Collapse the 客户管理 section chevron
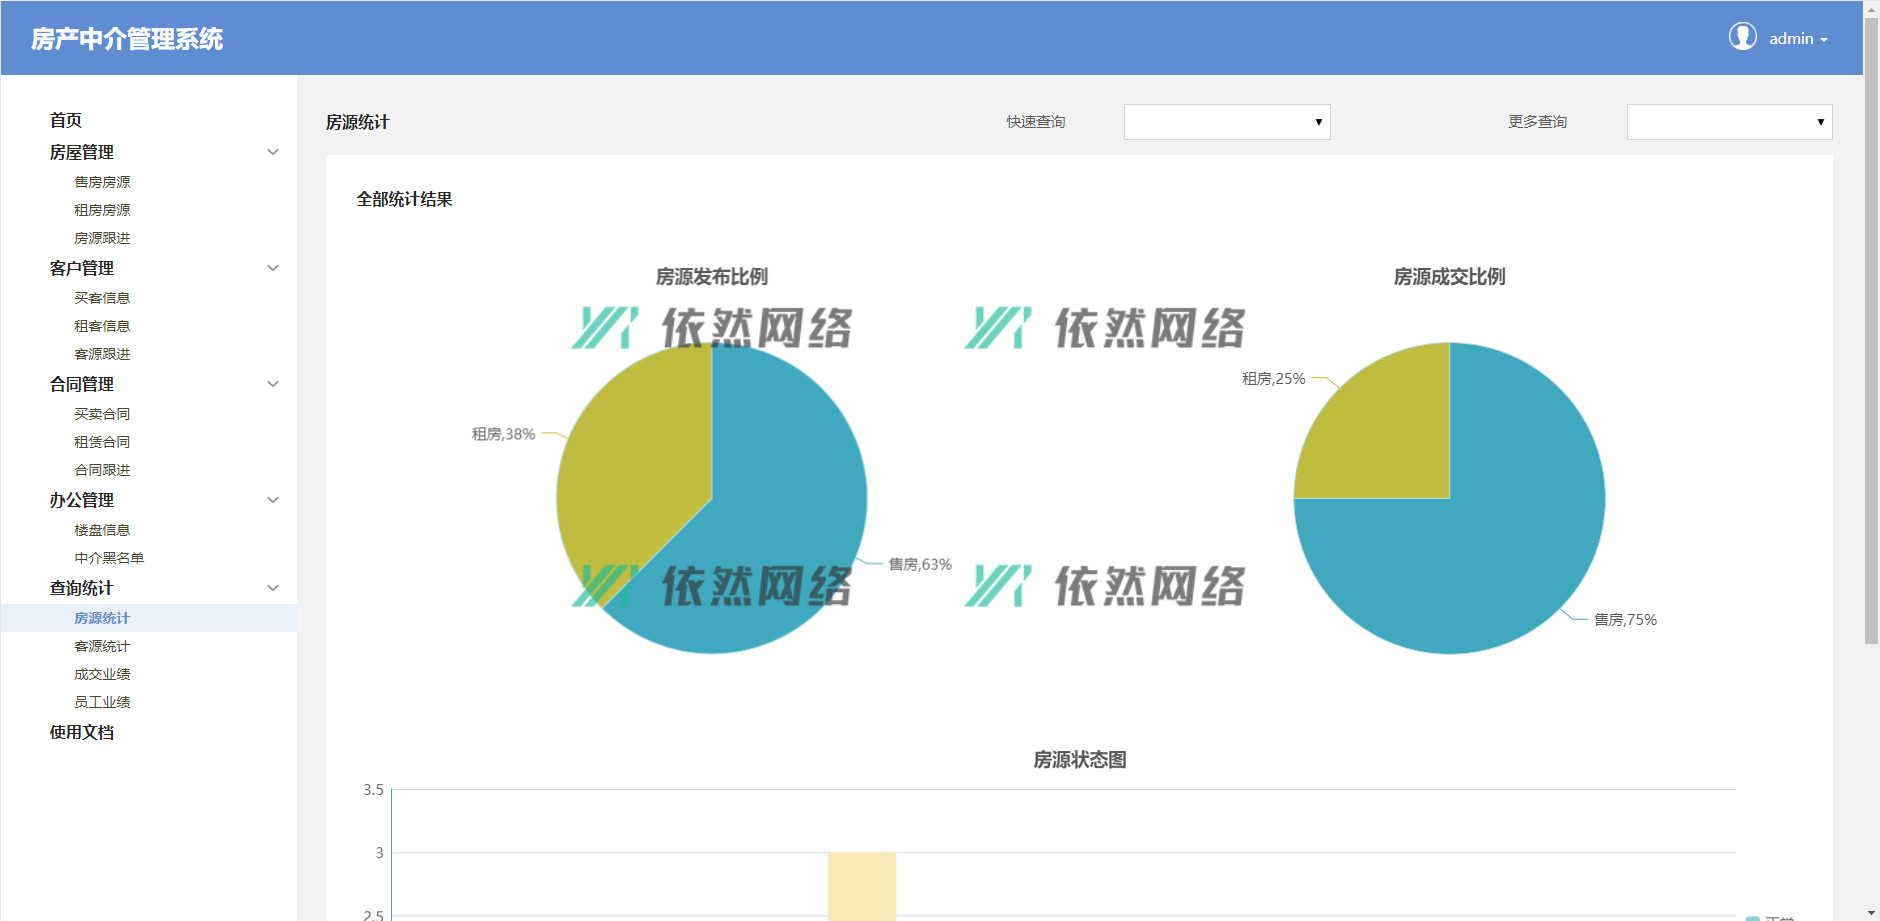The image size is (1880, 921). coord(272,268)
